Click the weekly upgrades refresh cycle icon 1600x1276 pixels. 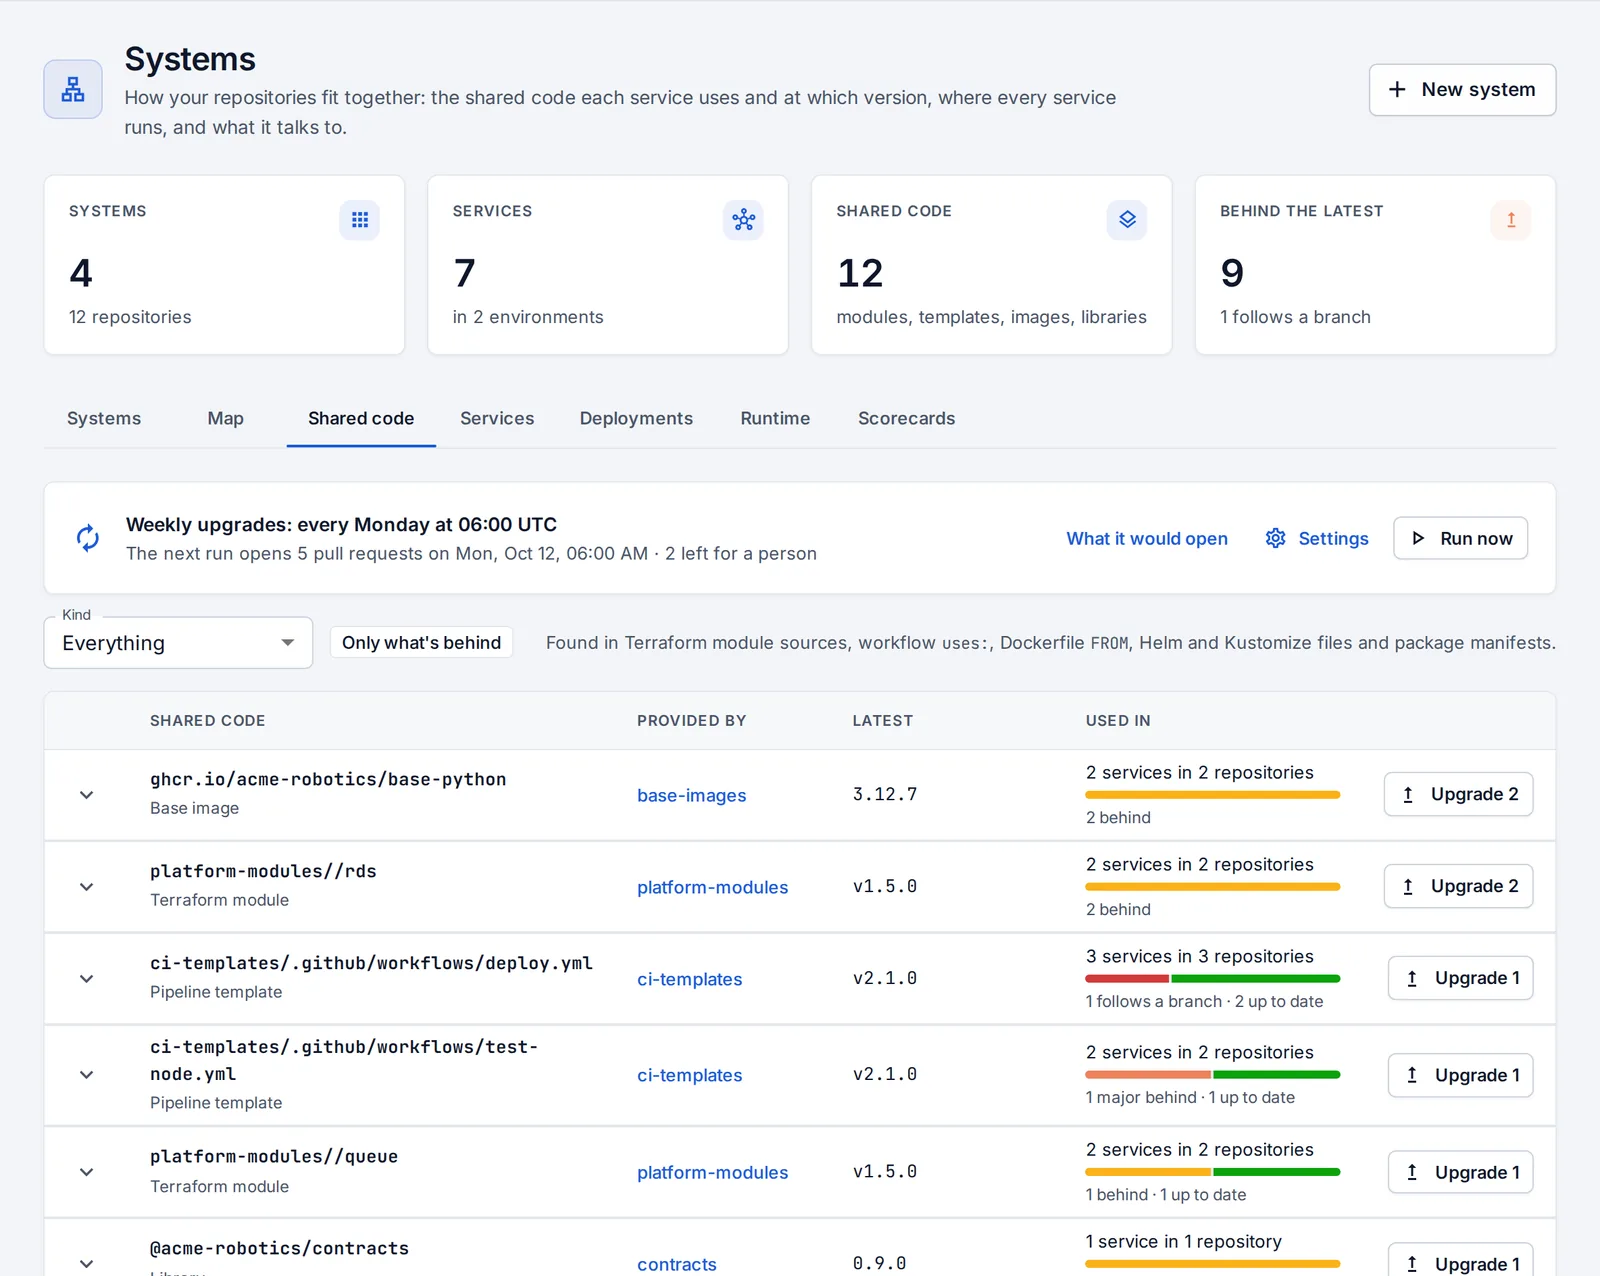88,538
